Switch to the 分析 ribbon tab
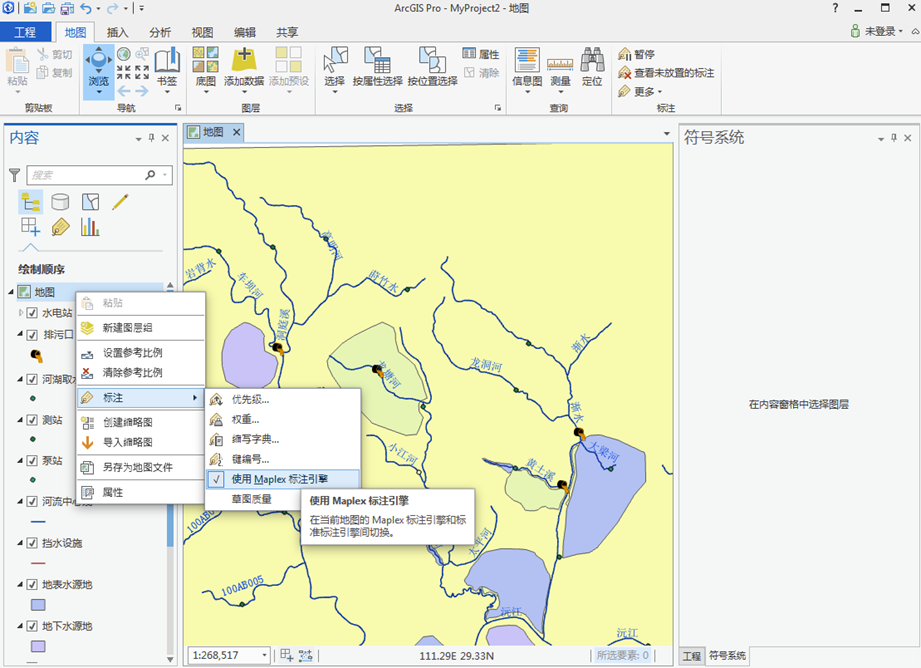 160,32
